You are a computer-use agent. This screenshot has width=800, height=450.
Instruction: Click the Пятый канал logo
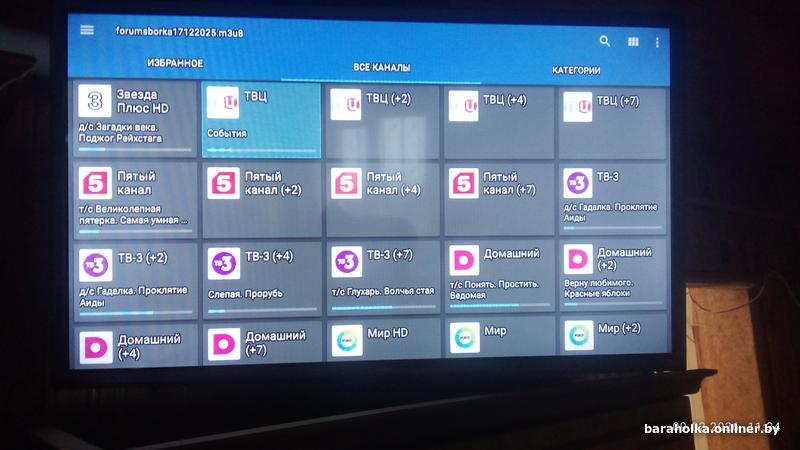(x=95, y=183)
